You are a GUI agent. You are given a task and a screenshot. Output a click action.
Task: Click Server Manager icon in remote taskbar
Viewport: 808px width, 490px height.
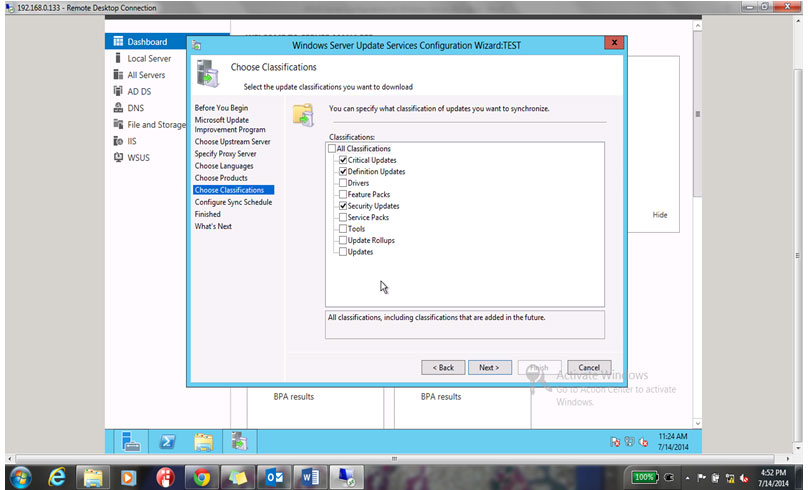point(130,442)
